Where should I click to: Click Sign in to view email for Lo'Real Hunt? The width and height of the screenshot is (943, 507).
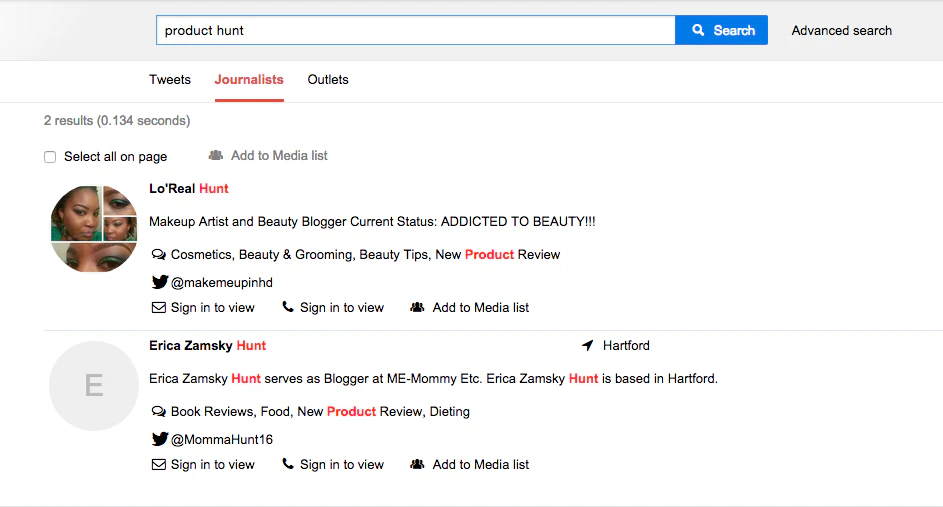tap(212, 307)
